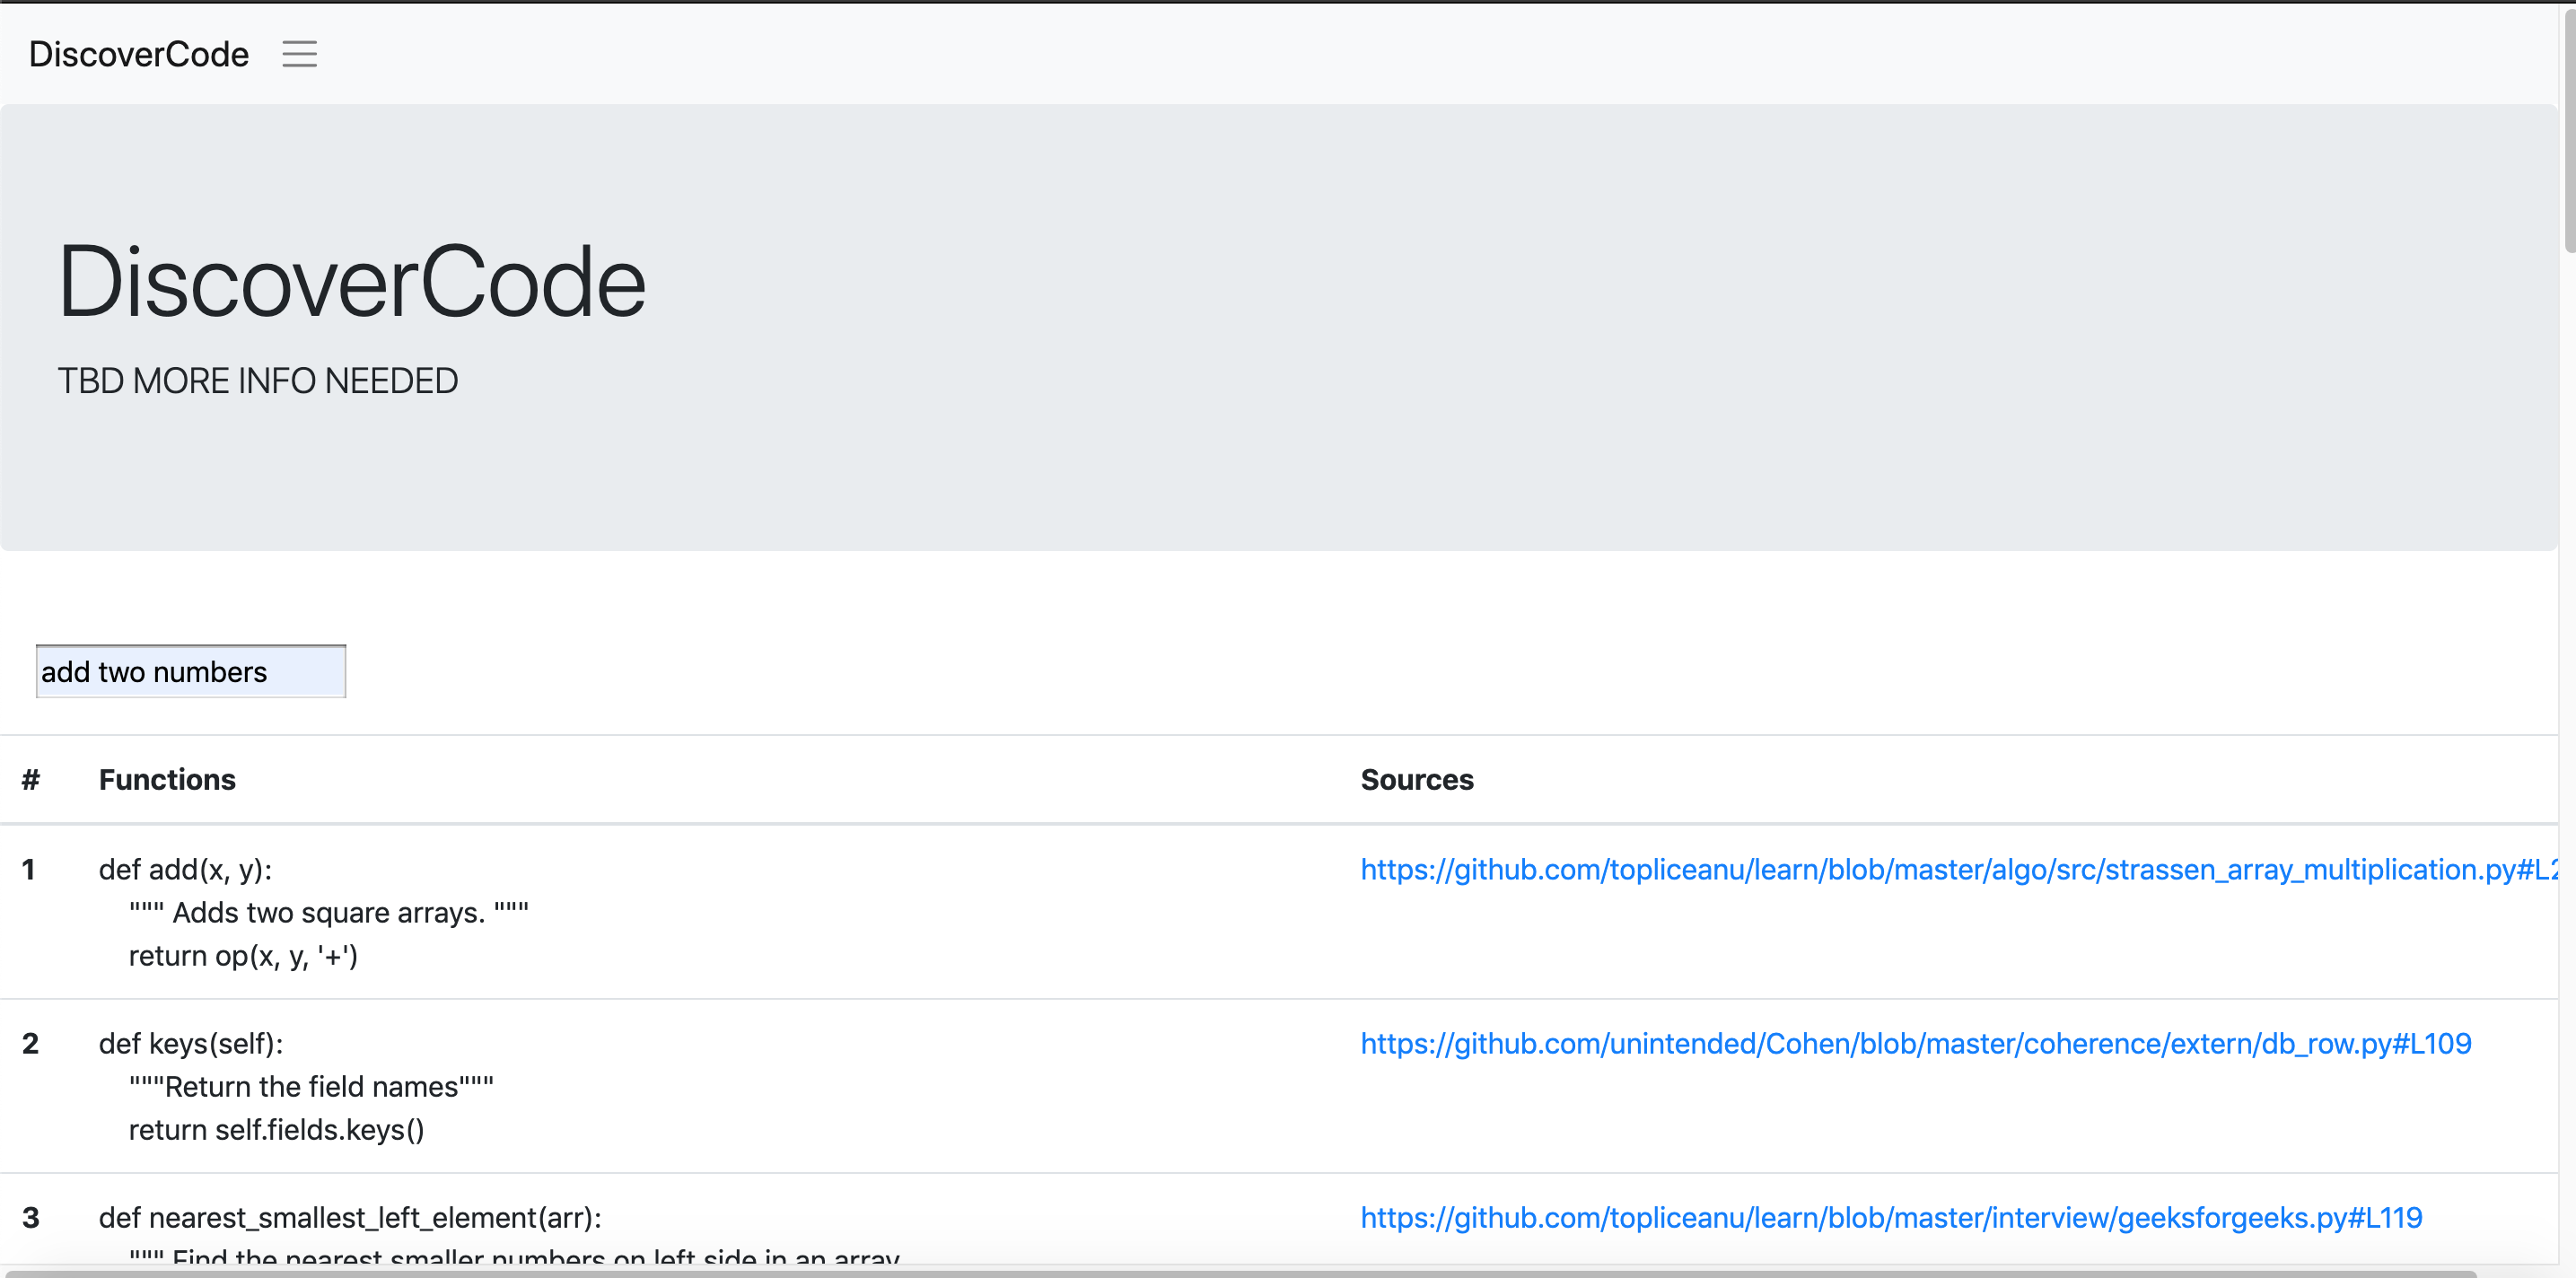
Task: Open the Cohen db_row.py GitHub link
Action: pos(1915,1043)
